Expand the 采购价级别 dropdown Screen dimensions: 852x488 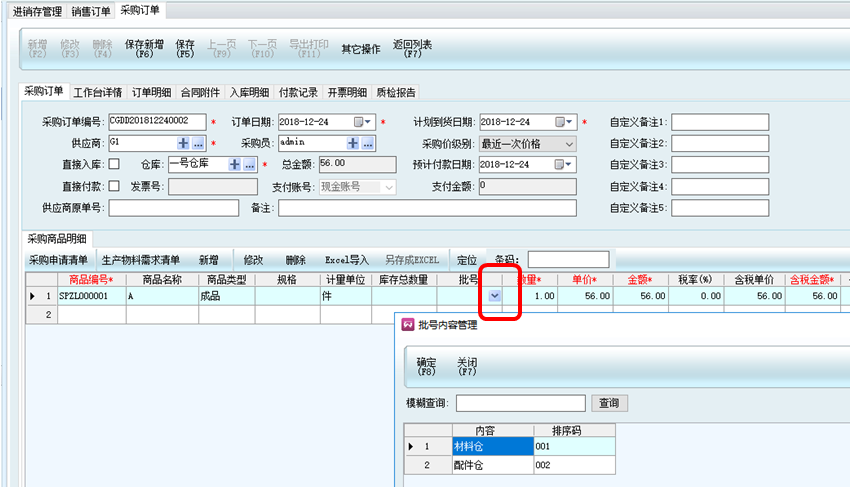pos(569,143)
